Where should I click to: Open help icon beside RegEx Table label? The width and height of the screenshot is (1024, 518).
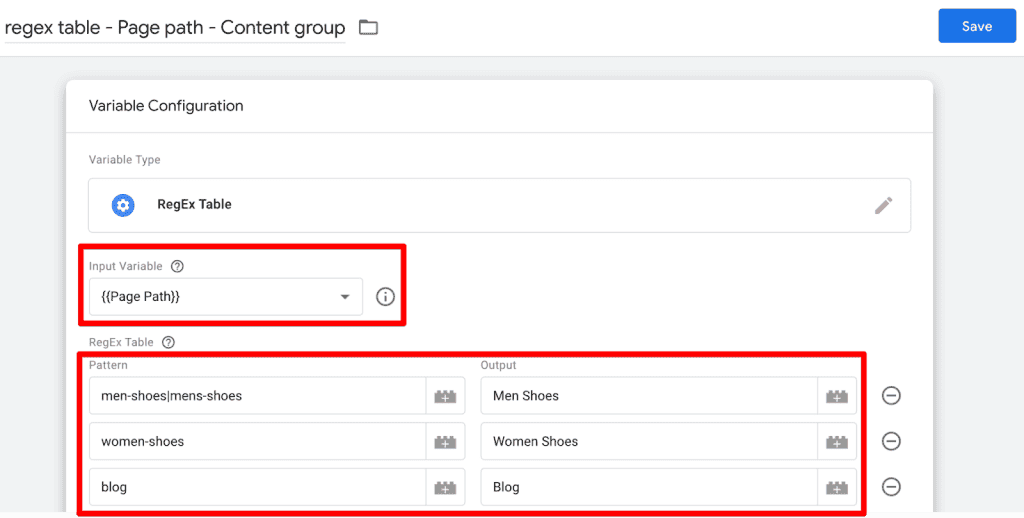[x=169, y=342]
